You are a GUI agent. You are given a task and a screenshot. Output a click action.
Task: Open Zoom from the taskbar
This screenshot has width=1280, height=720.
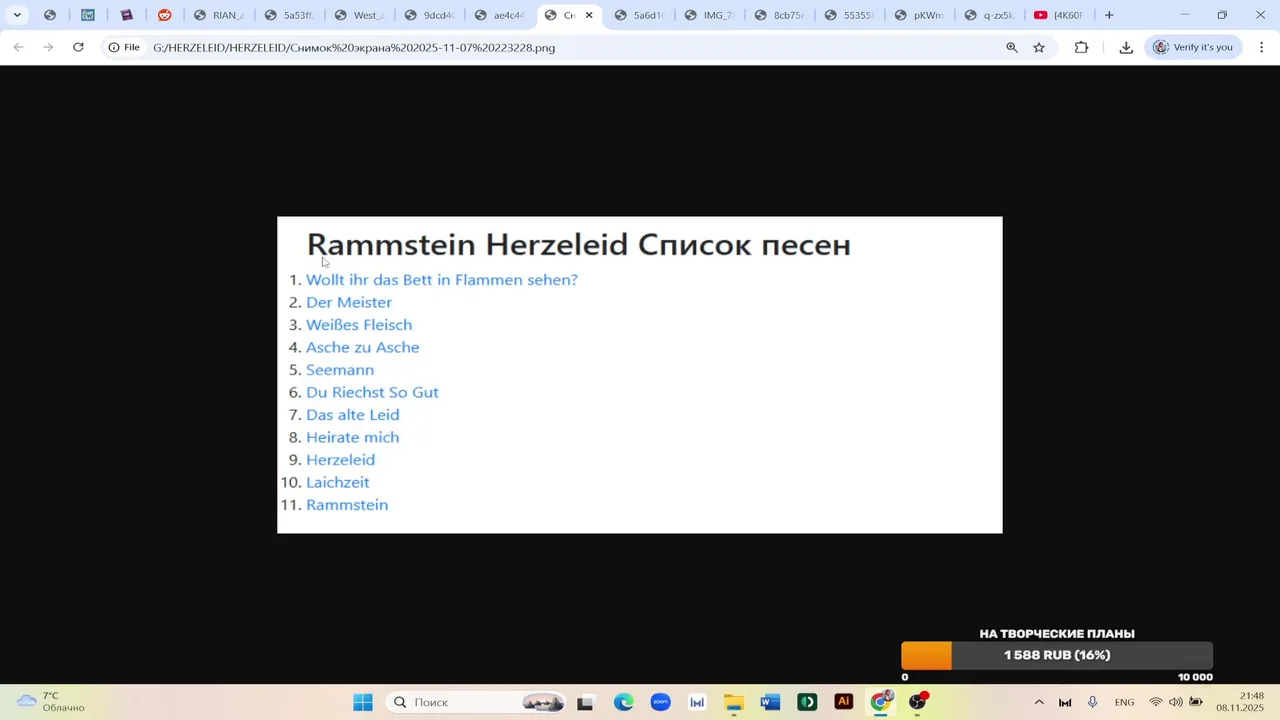coord(660,702)
